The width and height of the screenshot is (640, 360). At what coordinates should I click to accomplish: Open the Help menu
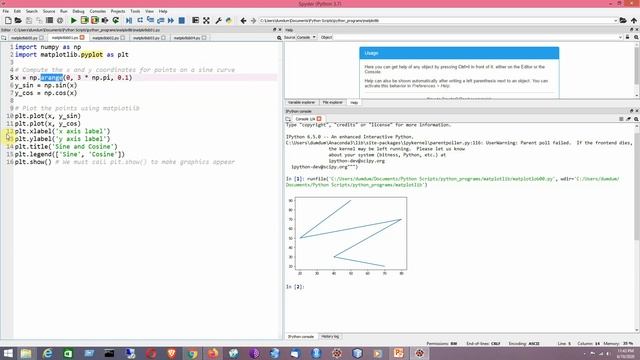(x=163, y=11)
